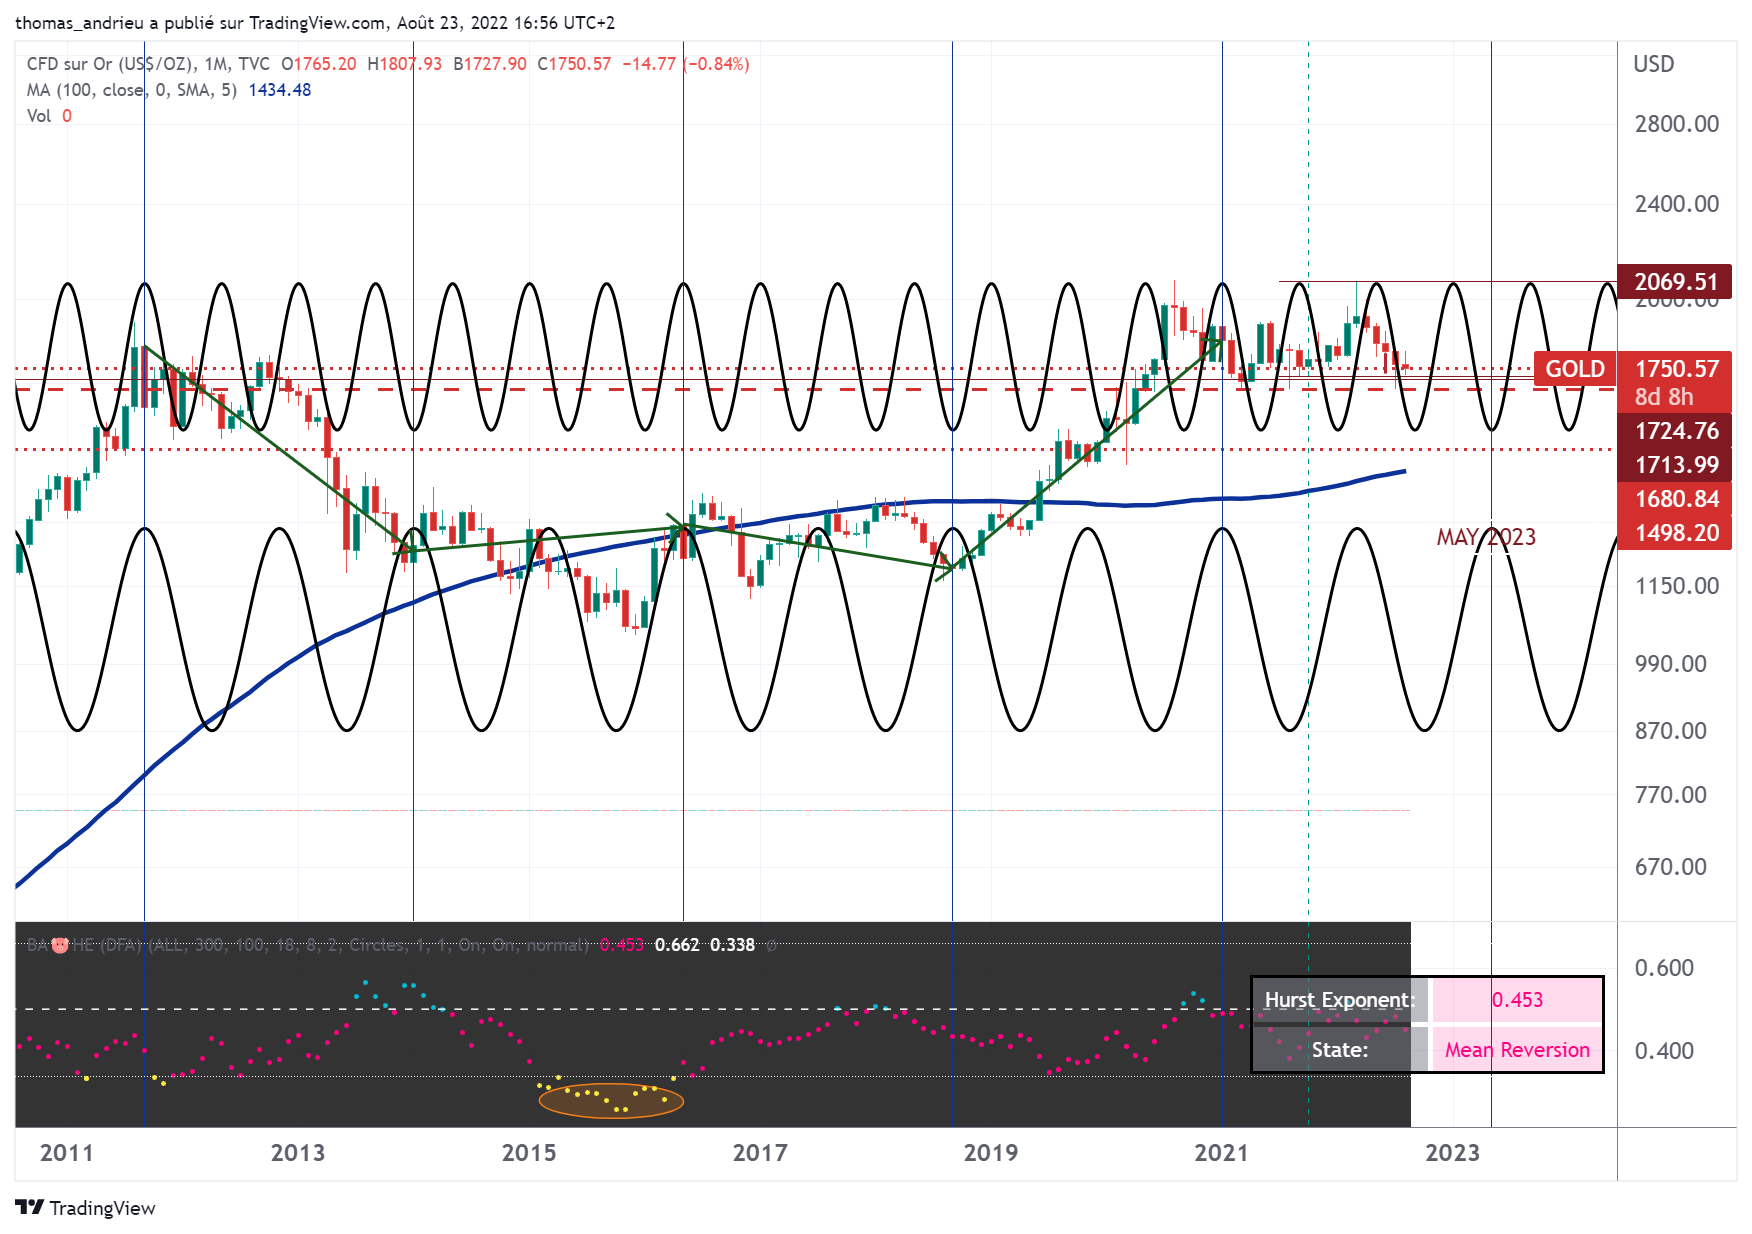Click the 1724.76 price label
1752x1234 pixels.
tap(1675, 431)
